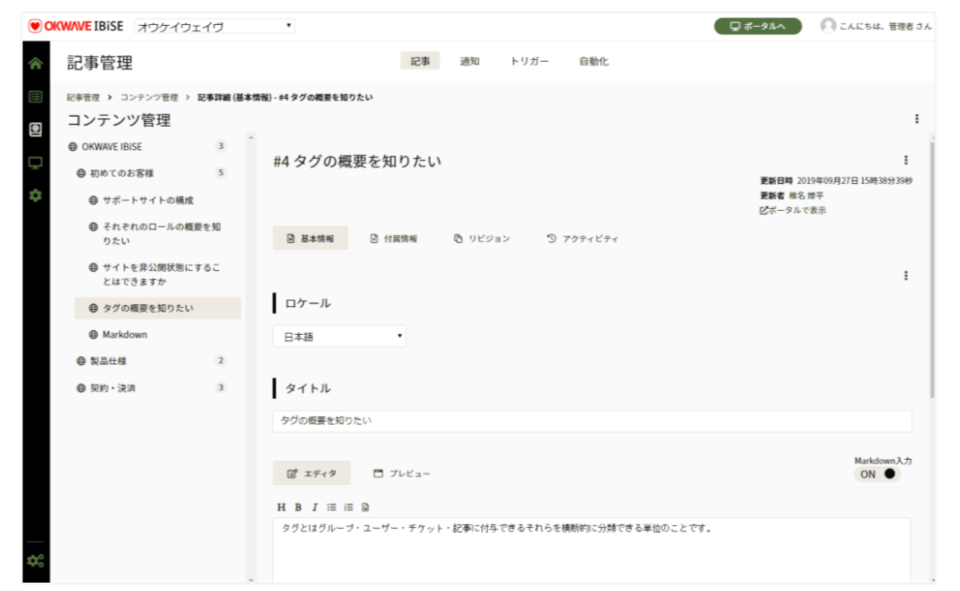Switch to the アクティビティ tab
The image size is (960, 591).
582,239
